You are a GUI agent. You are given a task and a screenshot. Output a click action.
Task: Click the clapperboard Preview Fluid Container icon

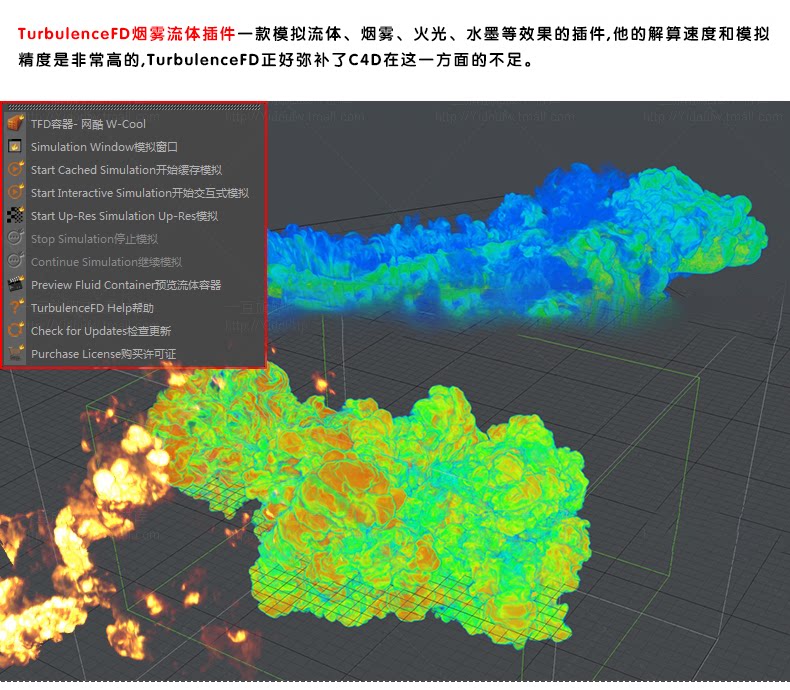coord(16,285)
